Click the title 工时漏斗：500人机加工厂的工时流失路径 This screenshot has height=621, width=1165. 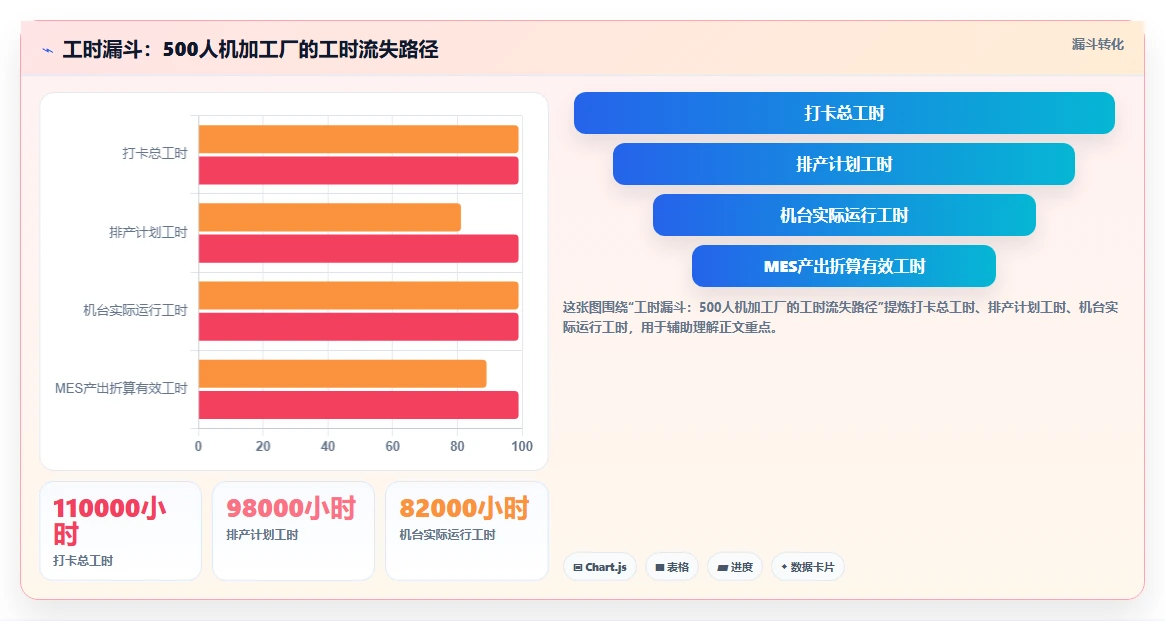250,50
